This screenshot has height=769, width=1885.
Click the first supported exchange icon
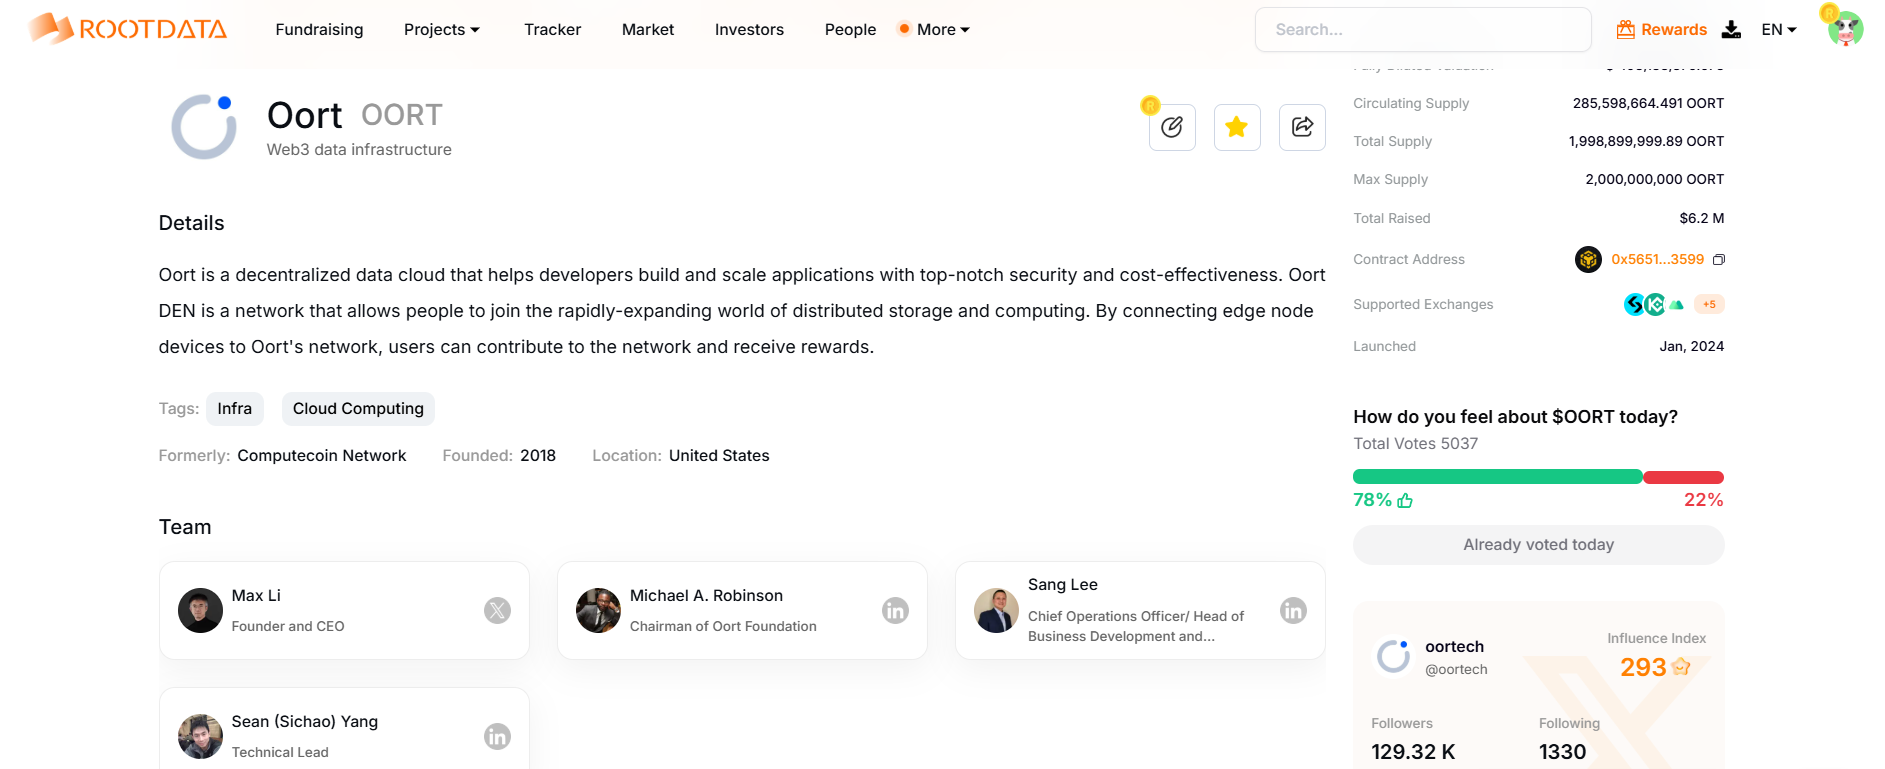pyautogui.click(x=1634, y=304)
